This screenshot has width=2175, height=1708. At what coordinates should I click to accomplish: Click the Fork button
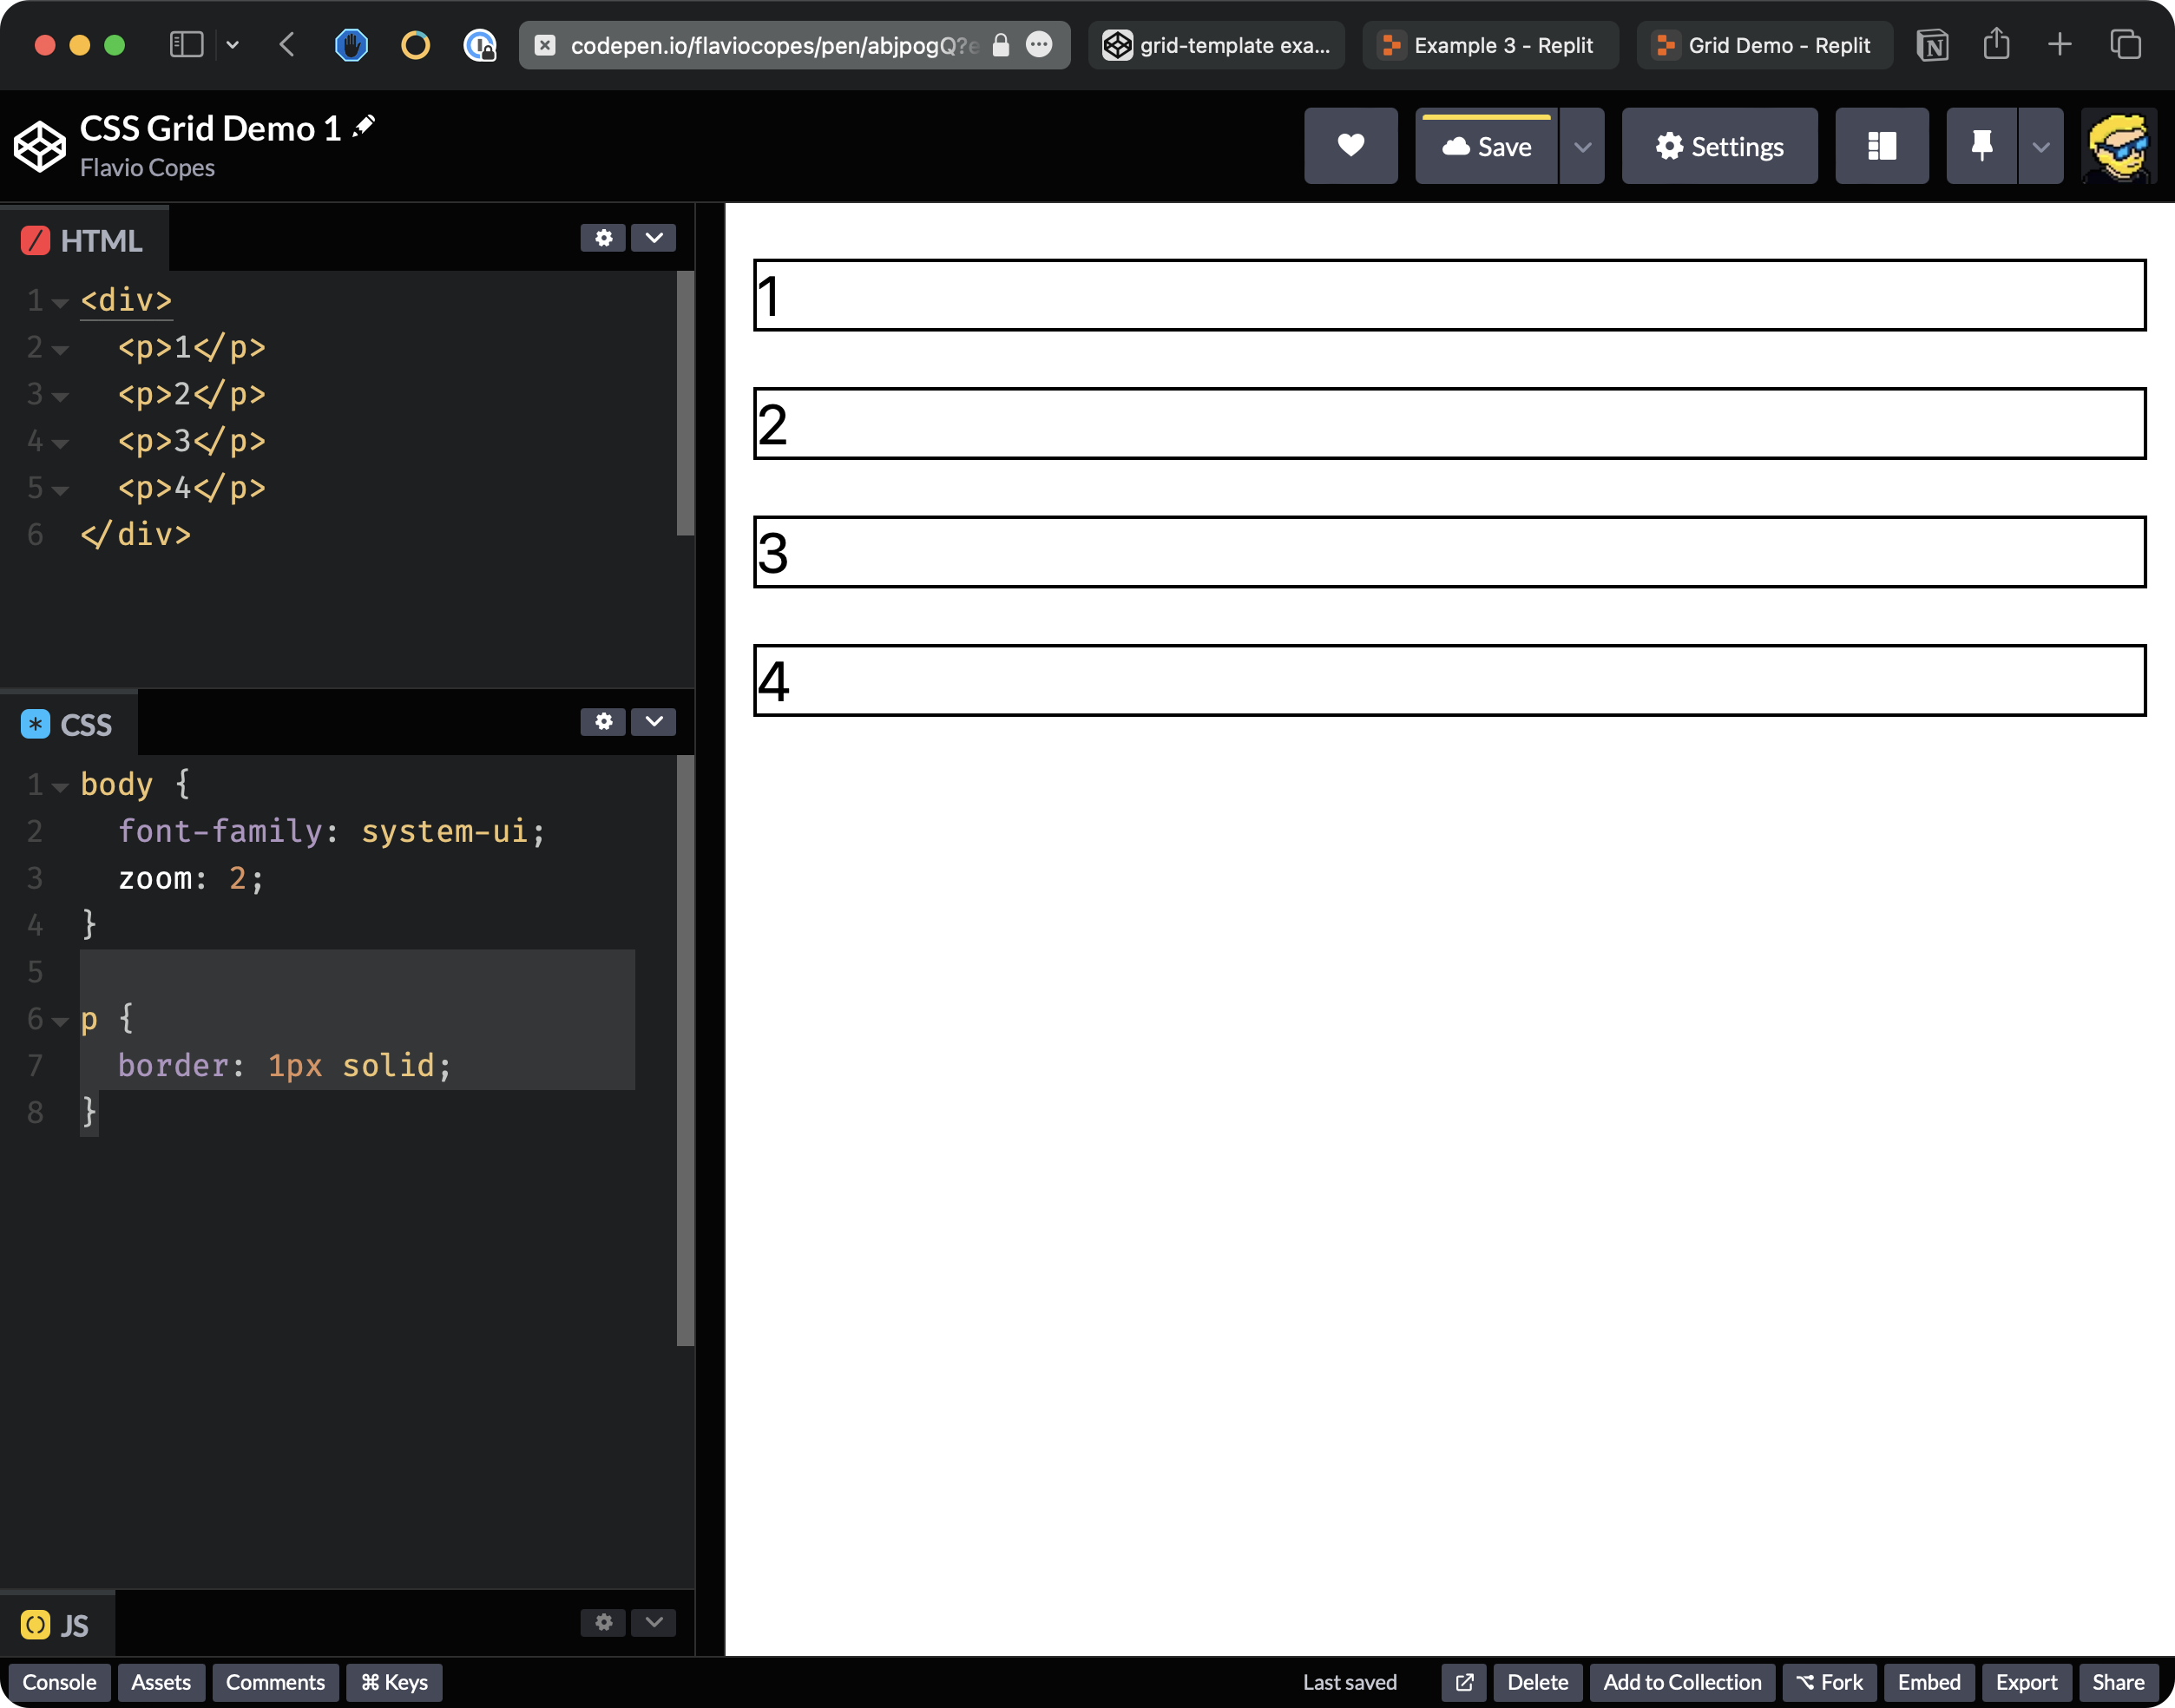[1829, 1682]
